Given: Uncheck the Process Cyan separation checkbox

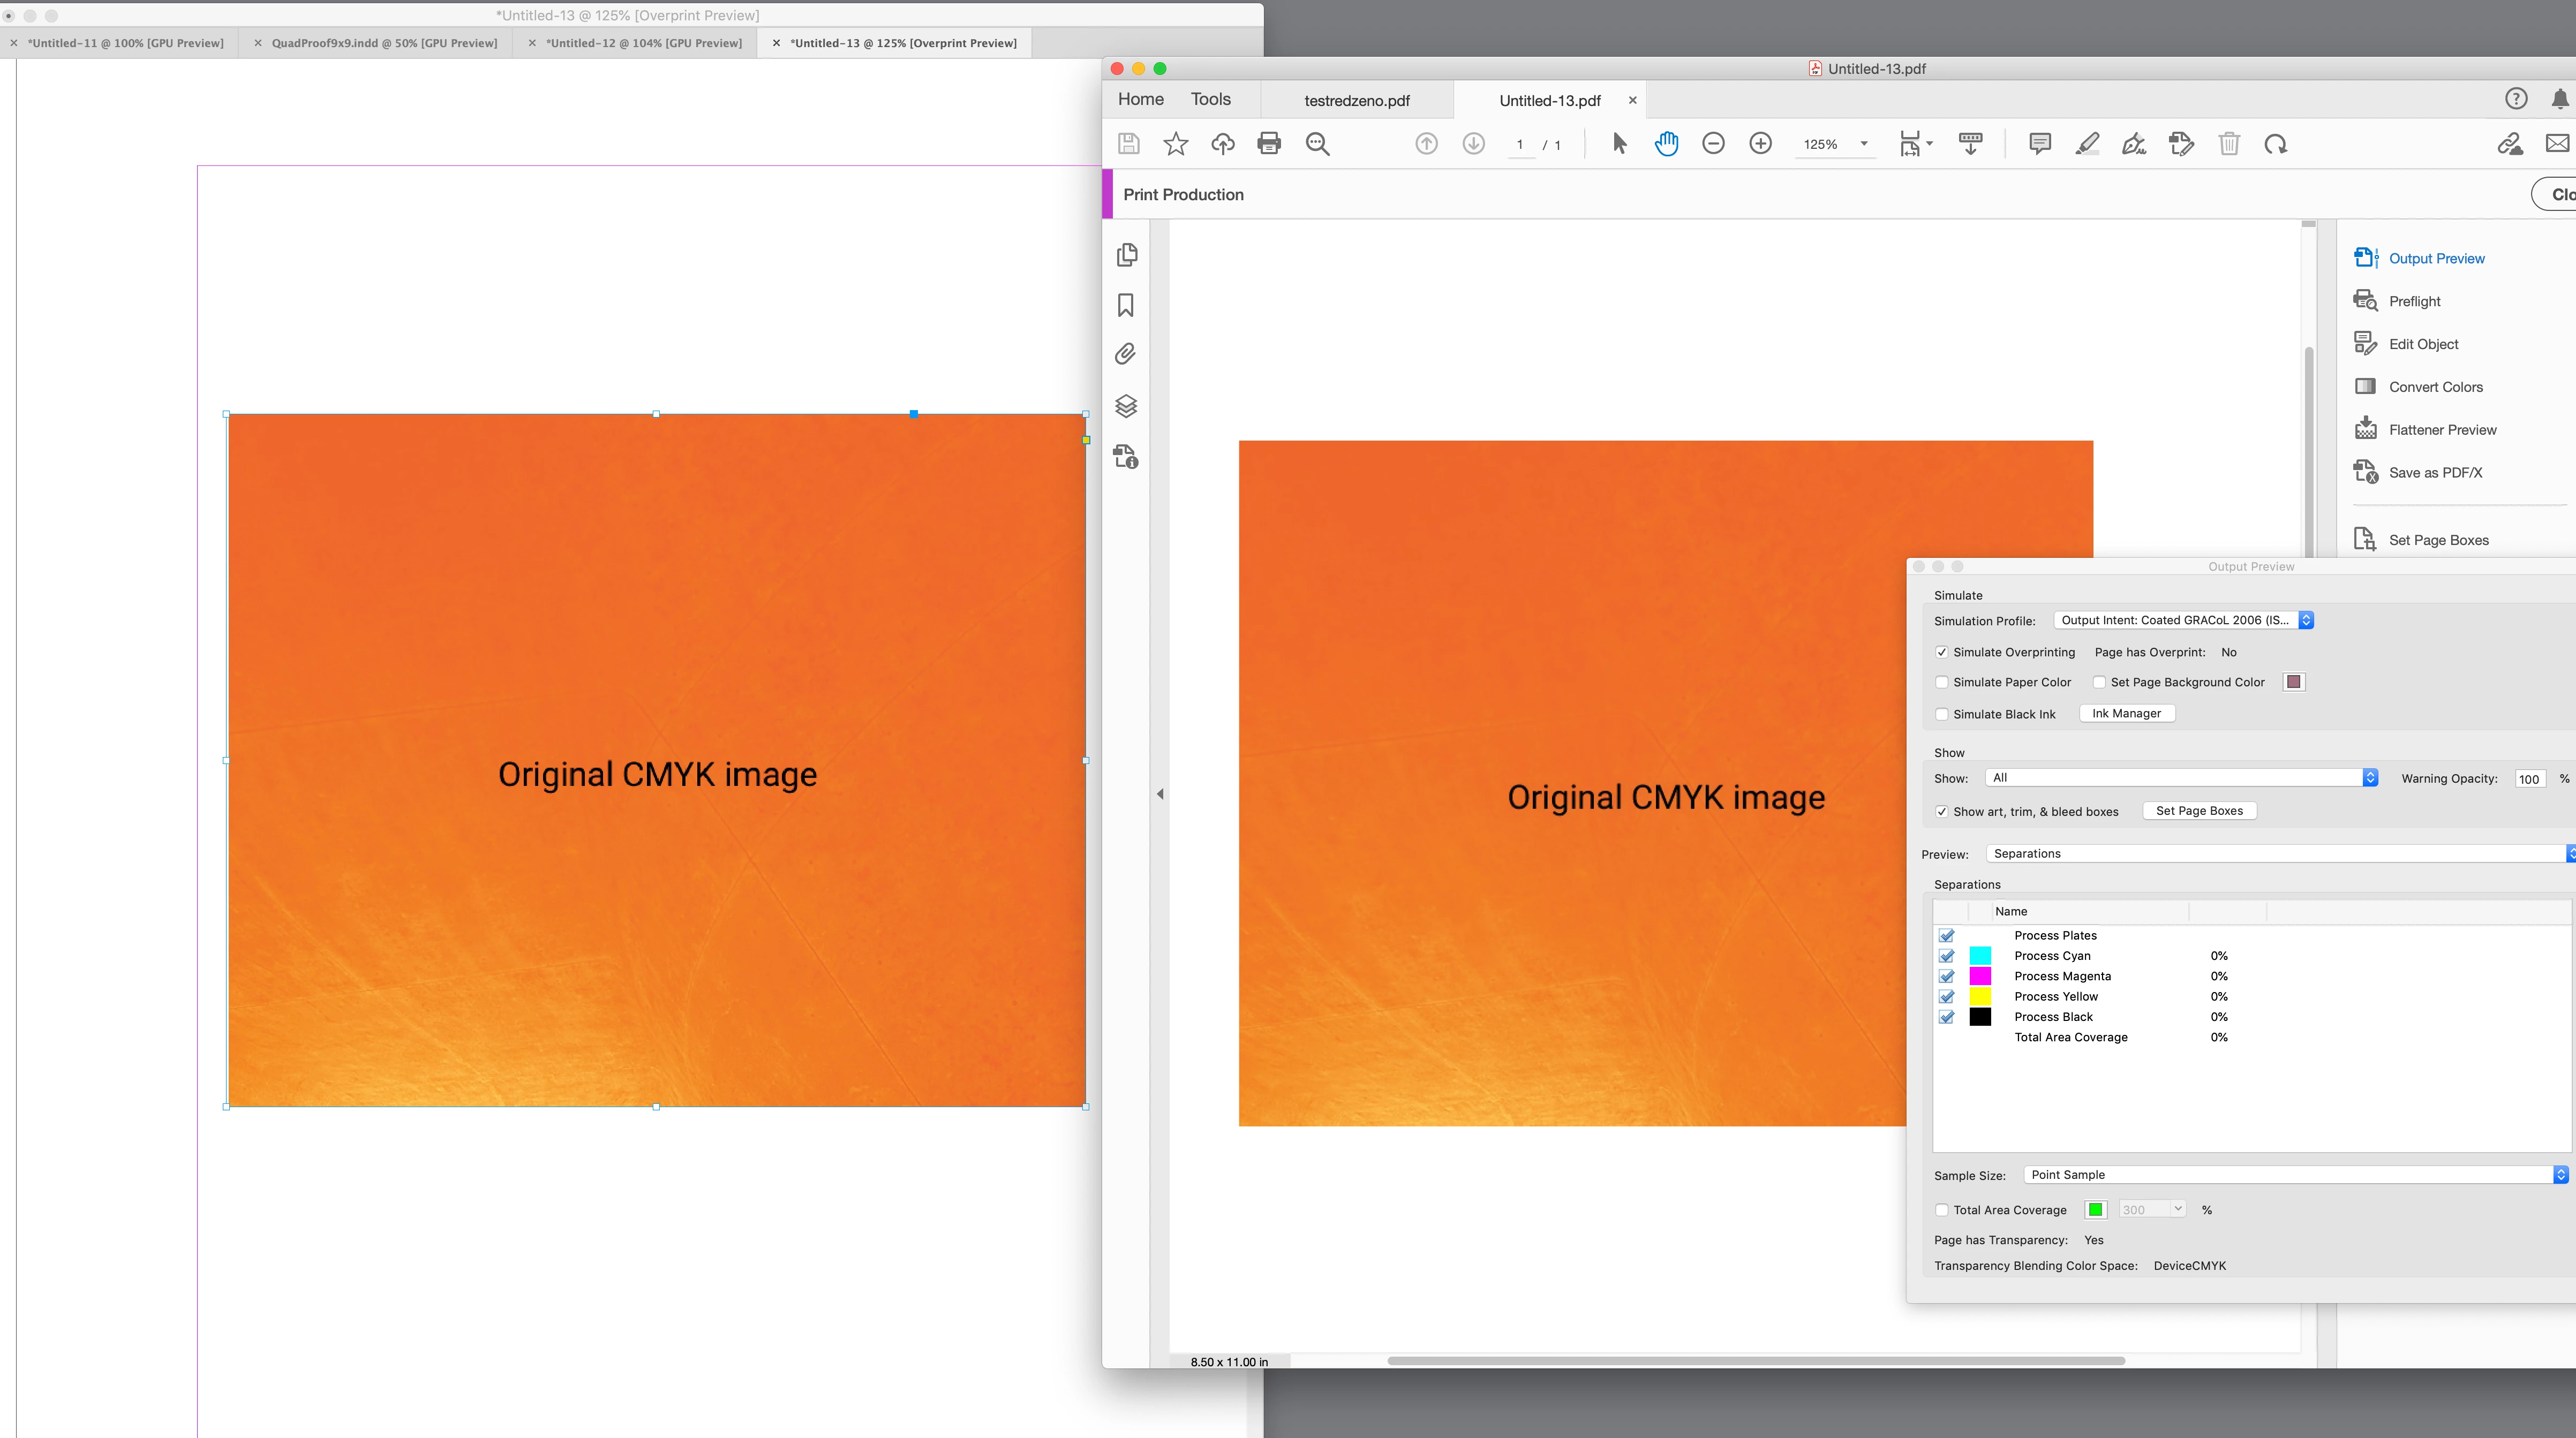Looking at the screenshot, I should tap(1946, 956).
